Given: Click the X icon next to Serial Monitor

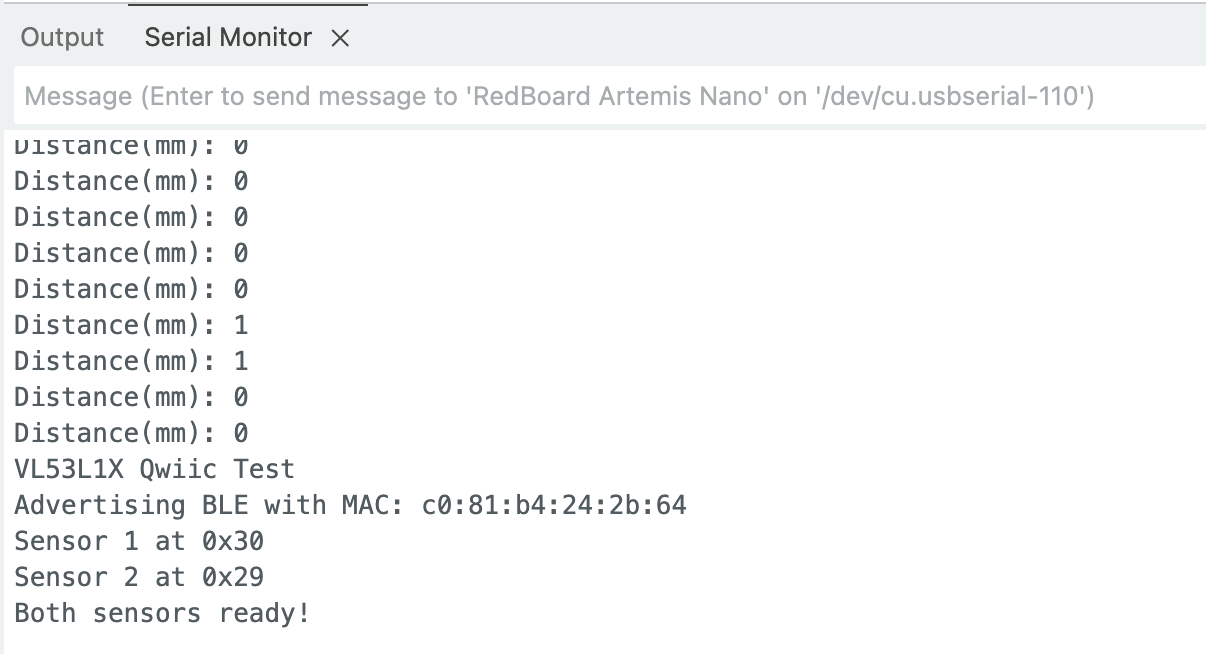Looking at the screenshot, I should 341,38.
